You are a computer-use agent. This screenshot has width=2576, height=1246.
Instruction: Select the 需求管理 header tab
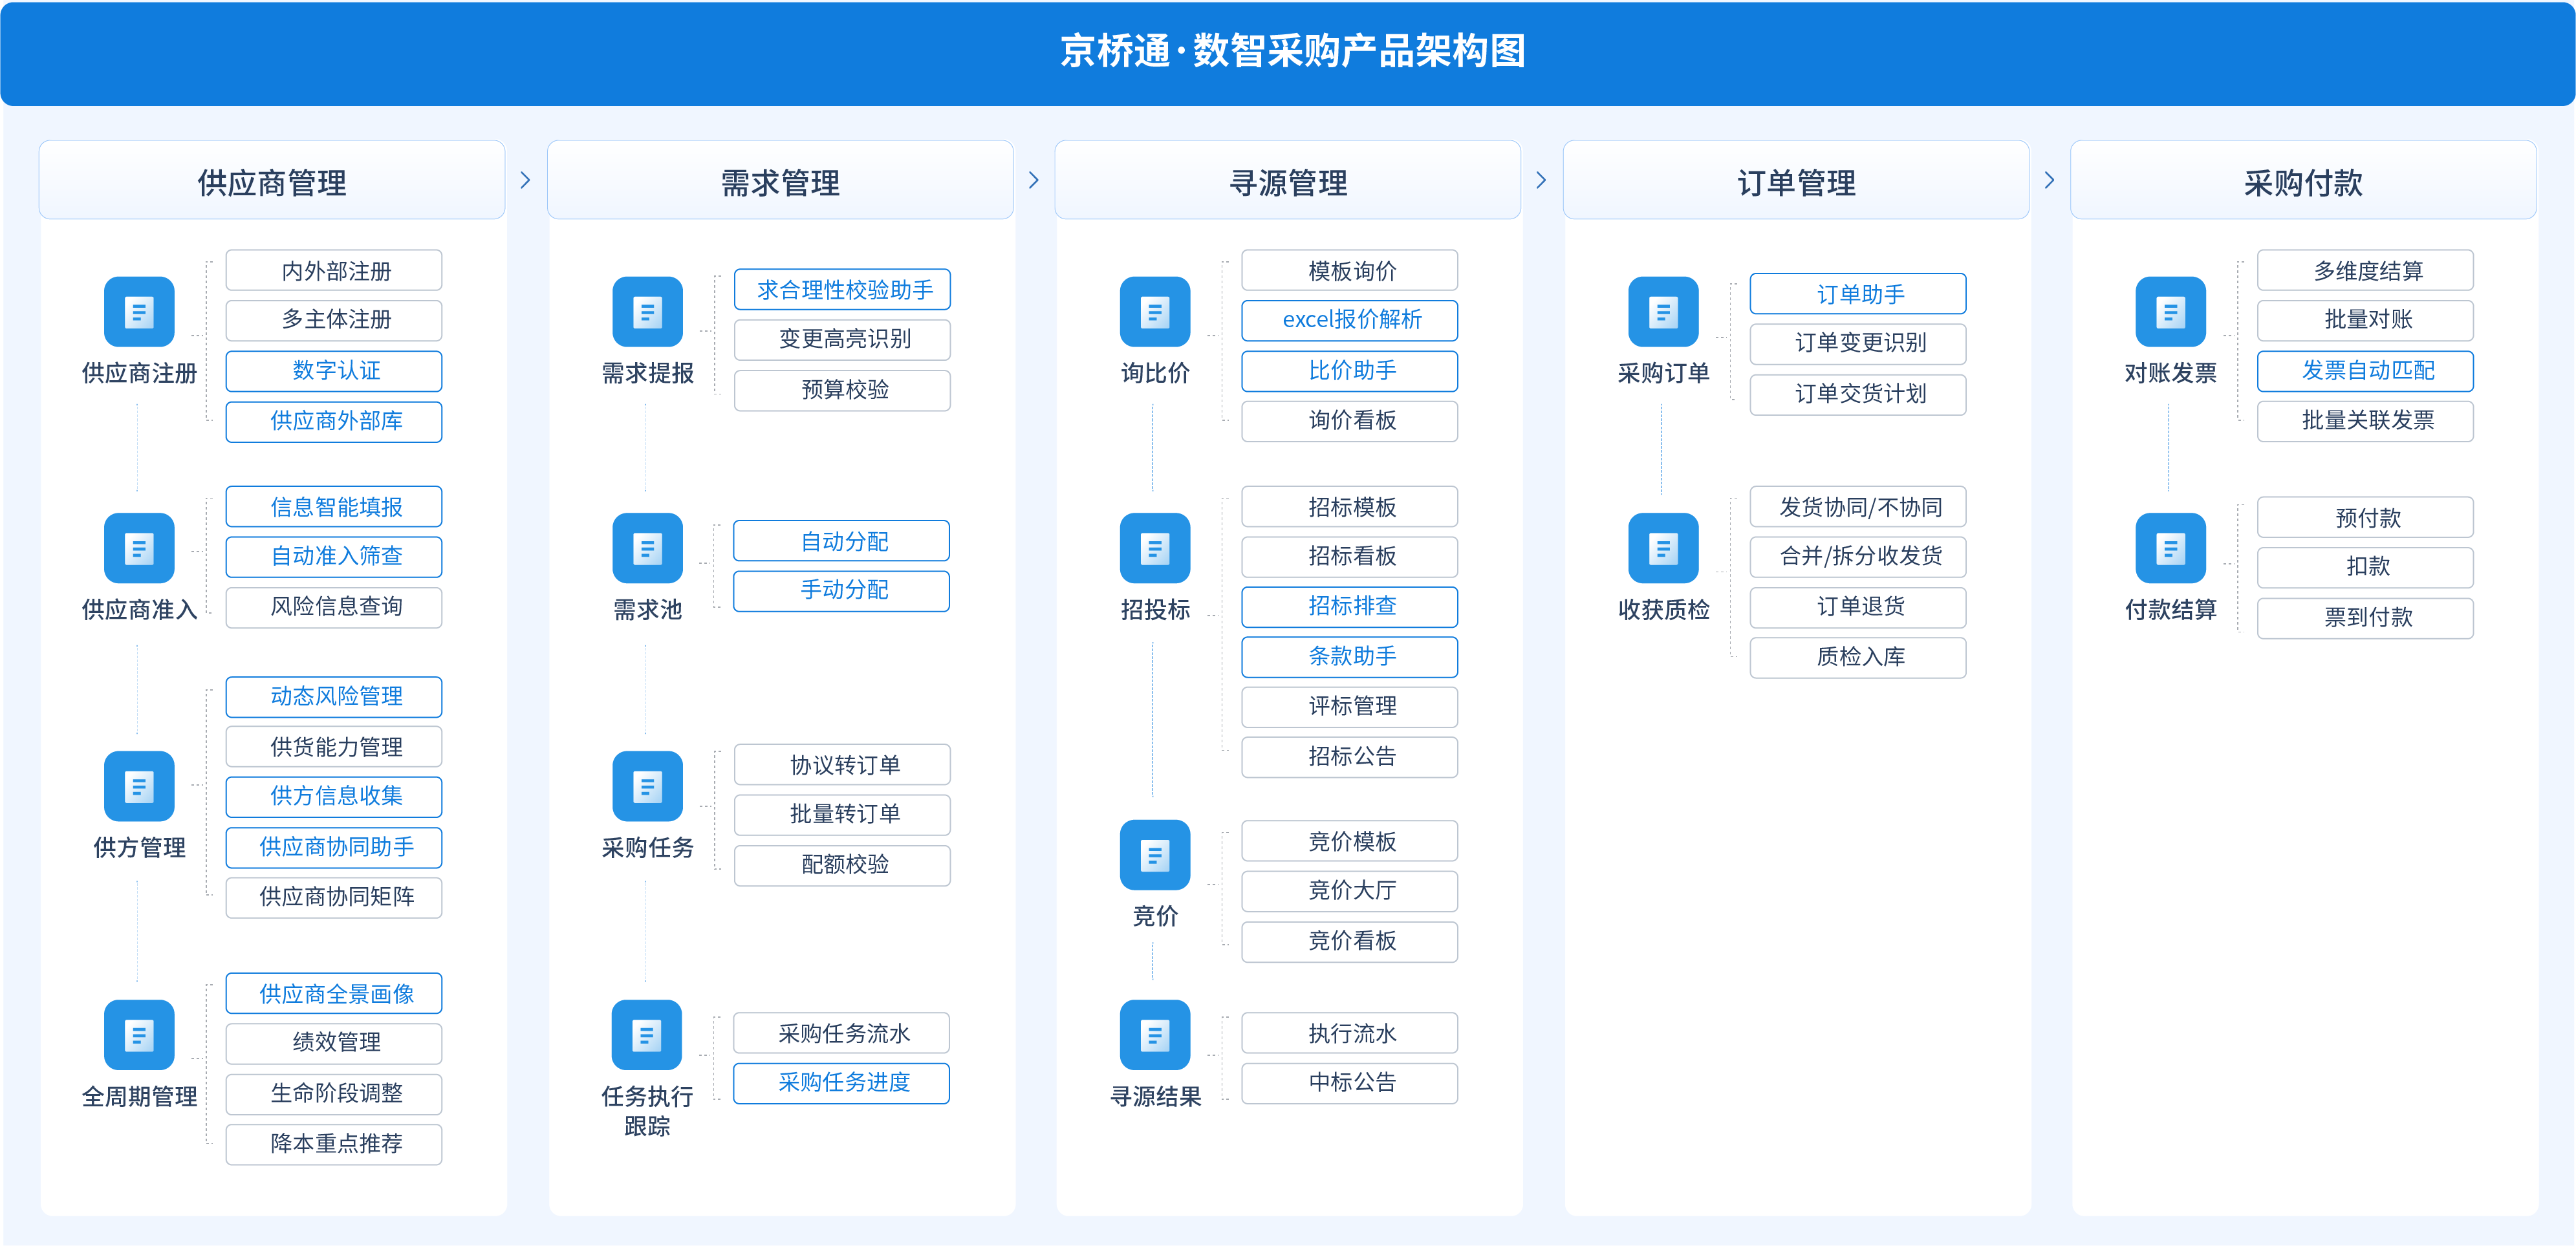pyautogui.click(x=780, y=180)
